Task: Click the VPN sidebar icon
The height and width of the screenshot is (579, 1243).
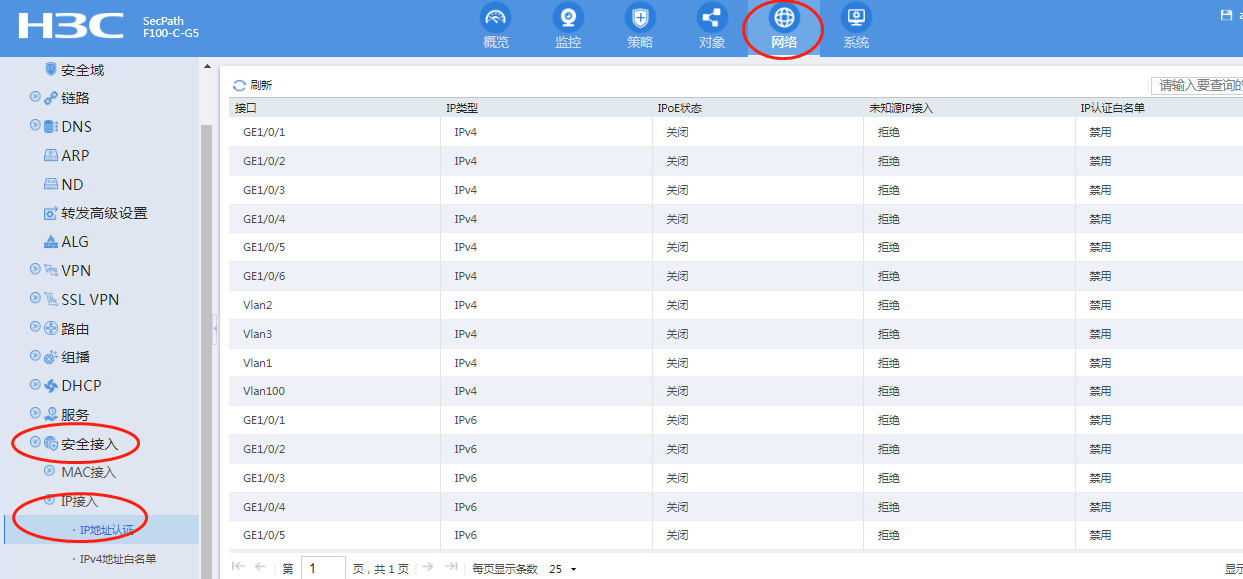Action: pyautogui.click(x=51, y=270)
